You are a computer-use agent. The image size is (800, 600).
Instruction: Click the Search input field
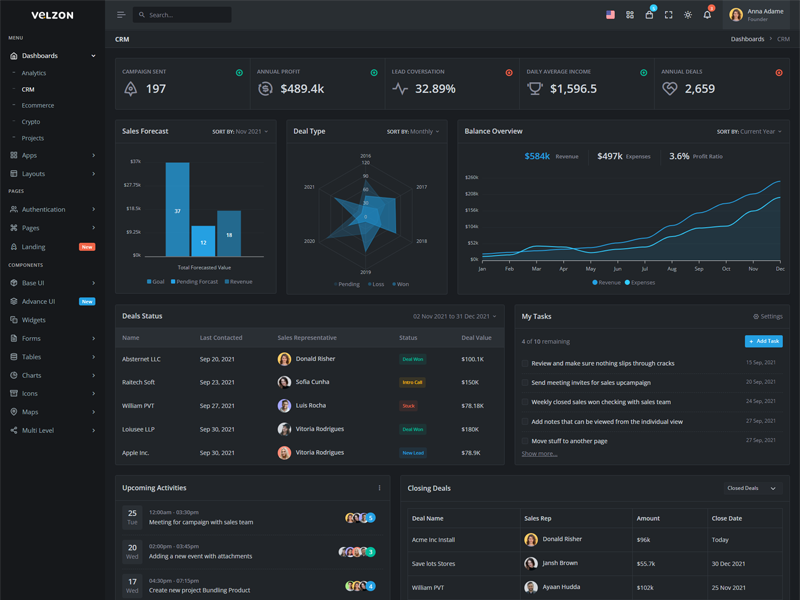[187, 15]
